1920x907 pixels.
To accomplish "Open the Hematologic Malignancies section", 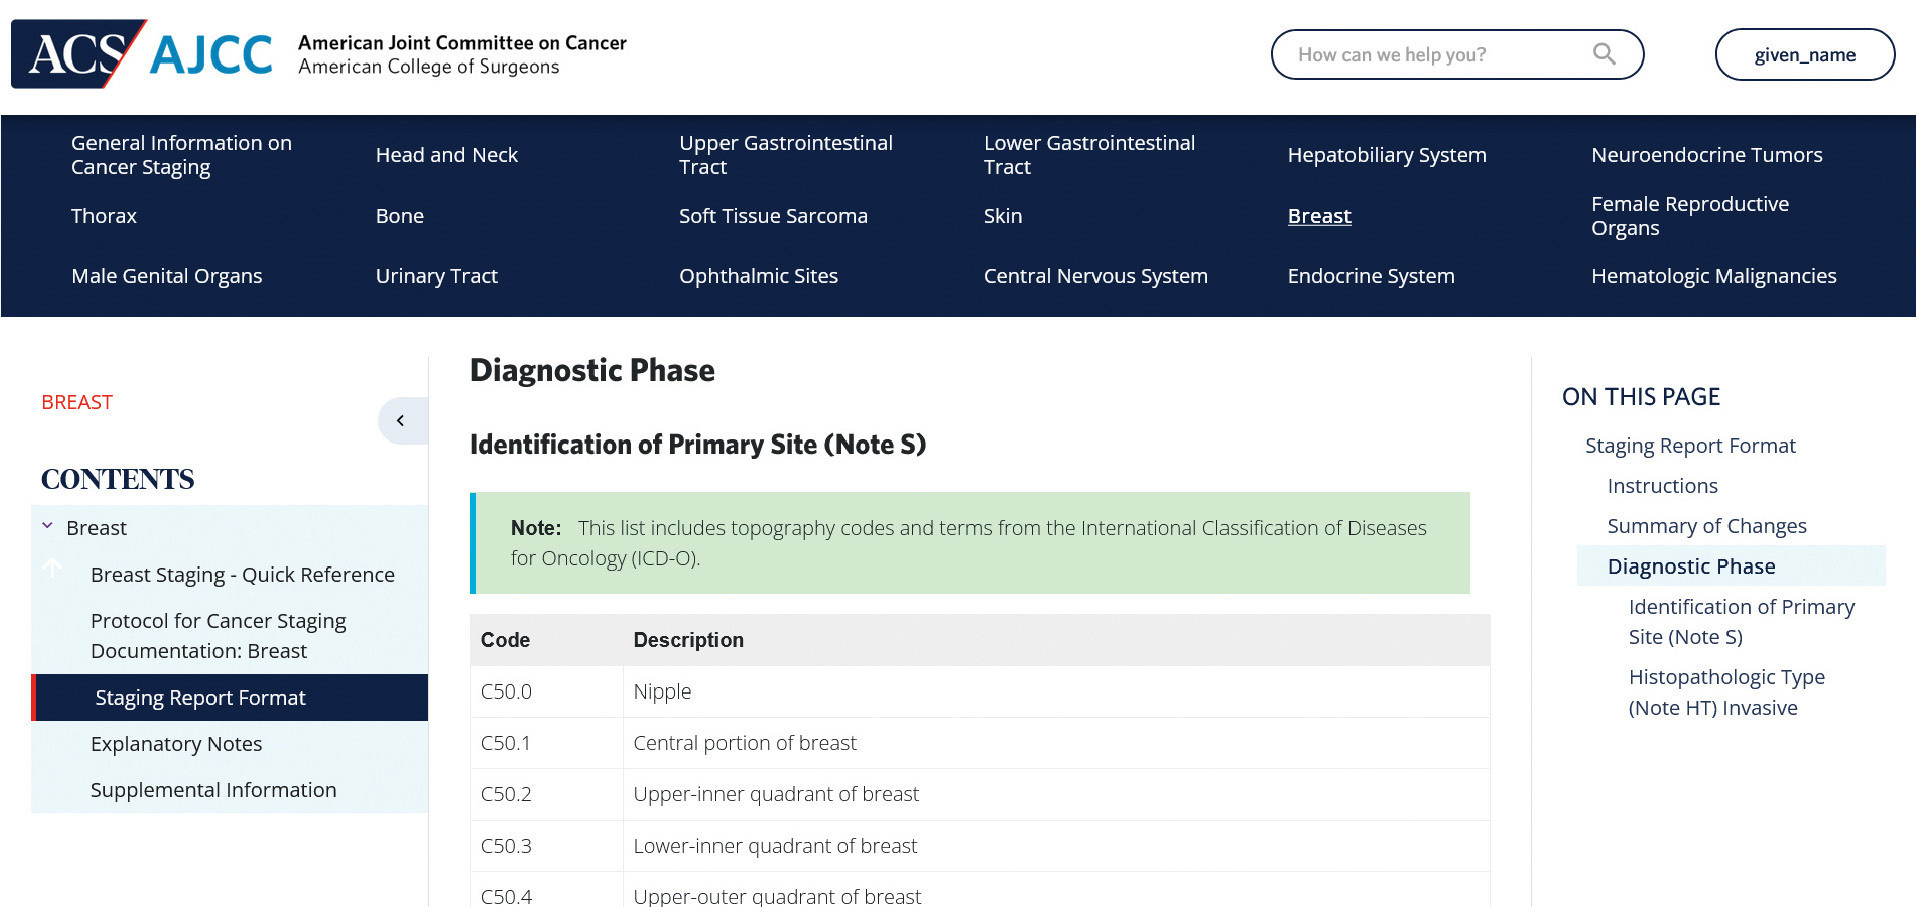I will [x=1713, y=276].
